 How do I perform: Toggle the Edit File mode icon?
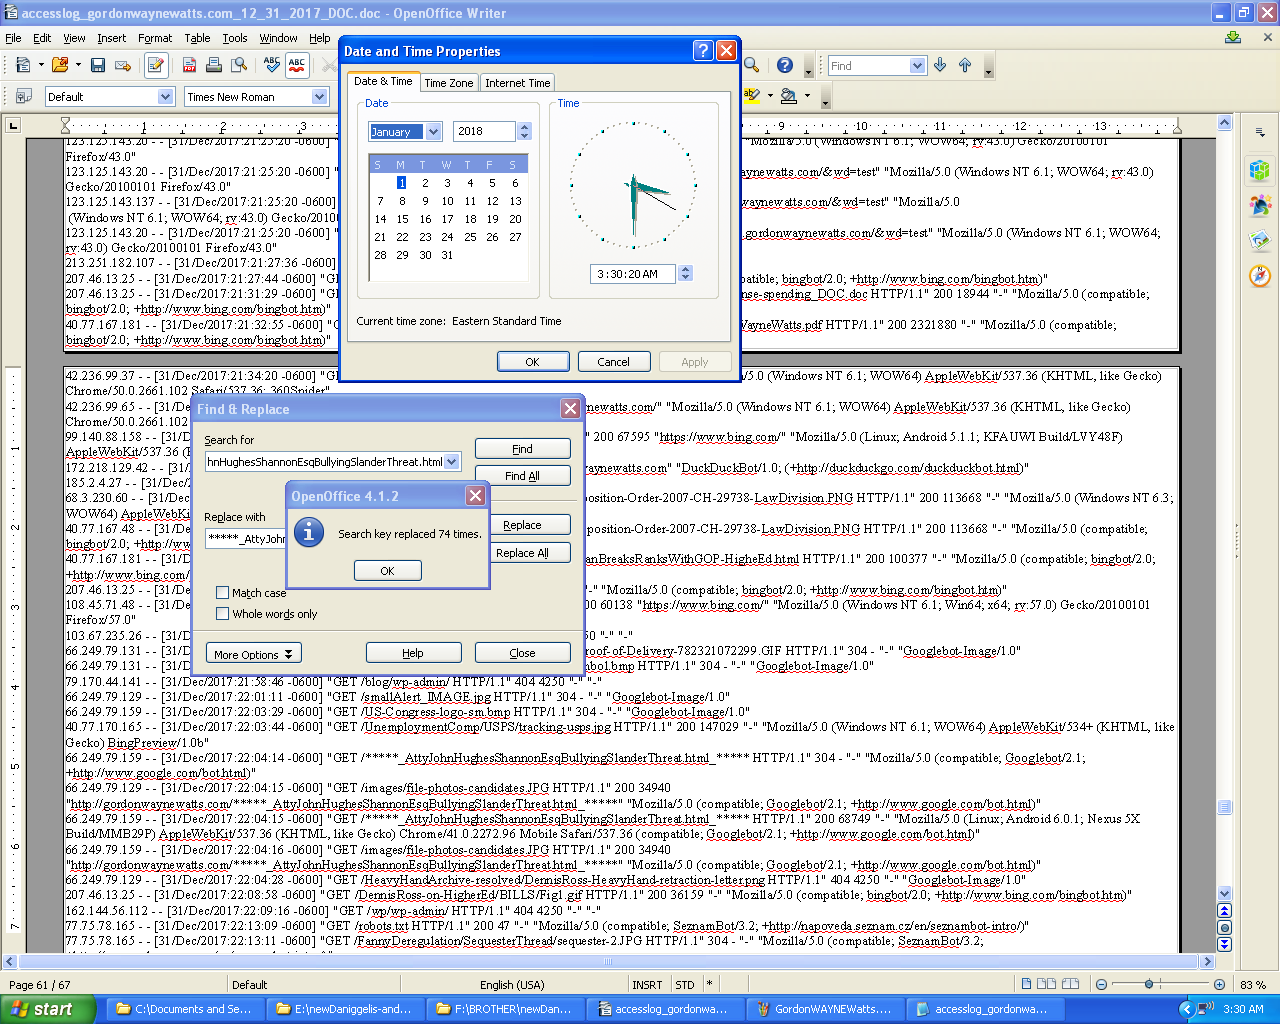point(156,65)
